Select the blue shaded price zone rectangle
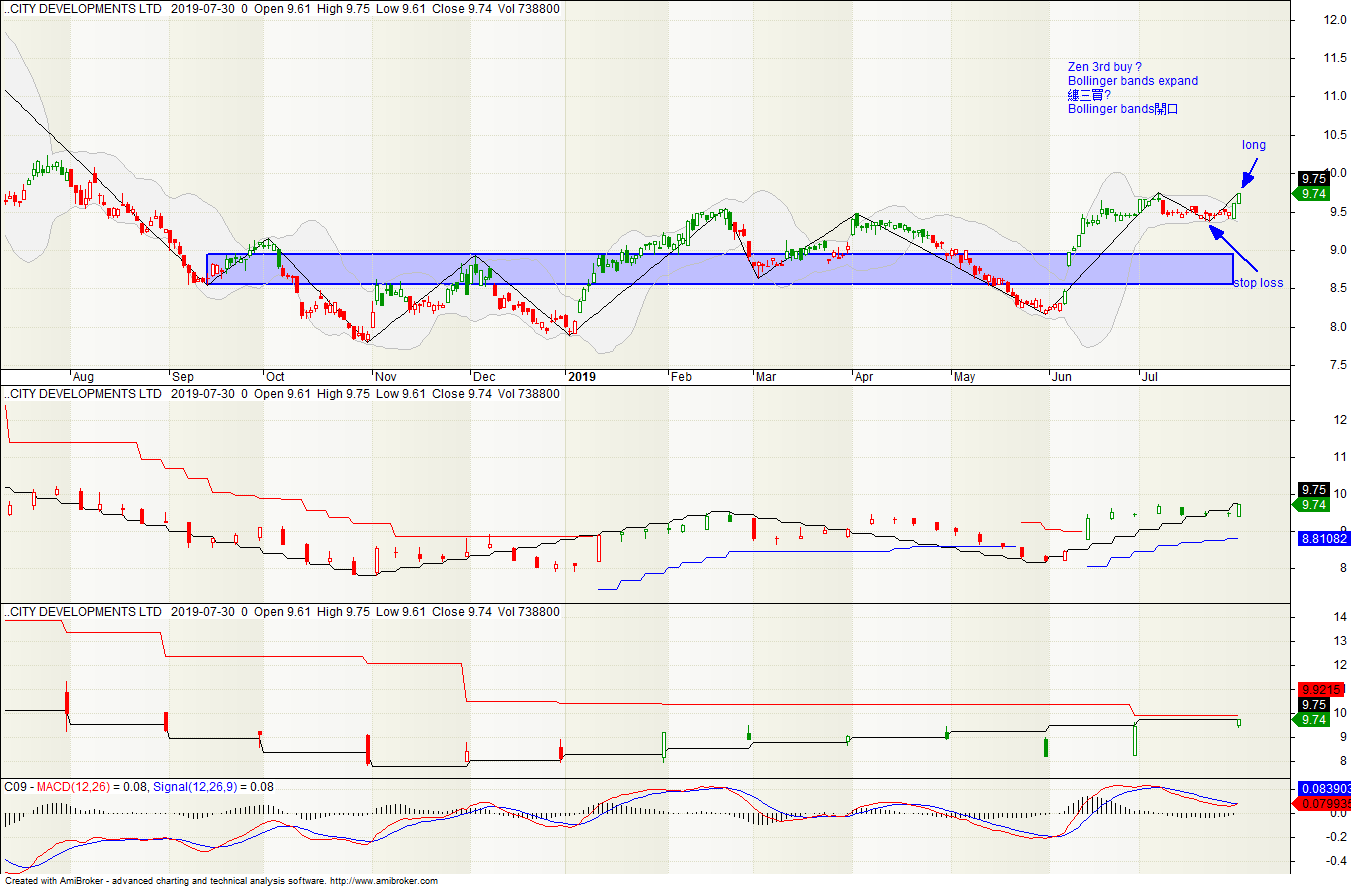The width and height of the screenshot is (1351, 887). tap(719, 269)
